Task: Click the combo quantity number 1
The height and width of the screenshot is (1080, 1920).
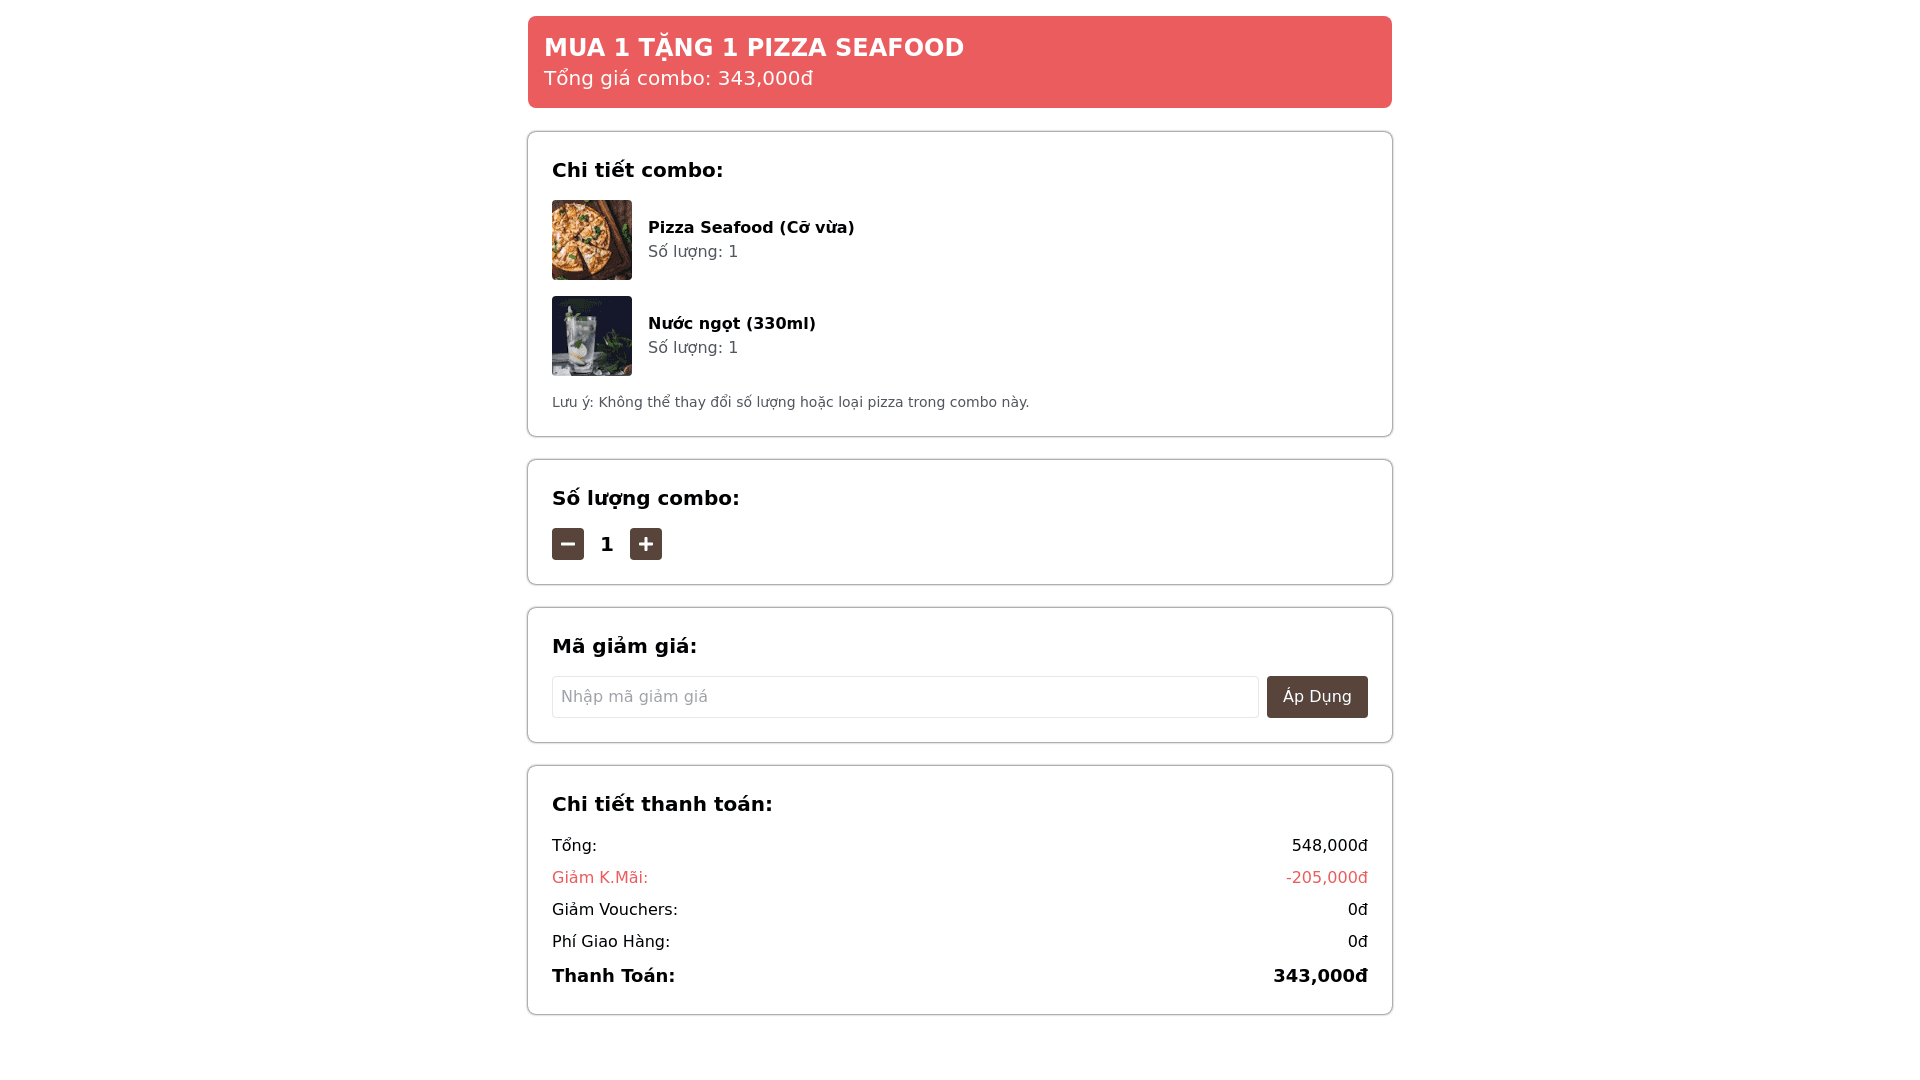Action: [x=607, y=545]
